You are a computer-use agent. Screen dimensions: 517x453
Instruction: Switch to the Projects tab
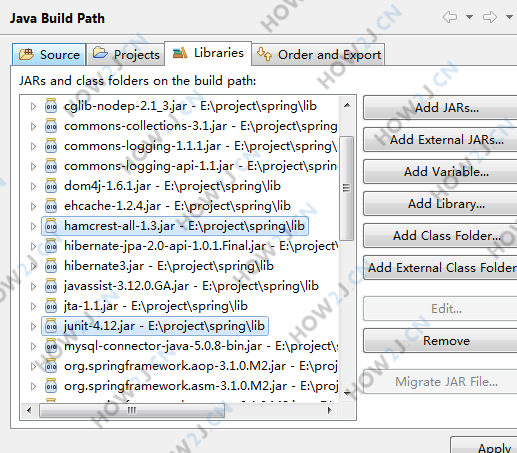point(126,54)
